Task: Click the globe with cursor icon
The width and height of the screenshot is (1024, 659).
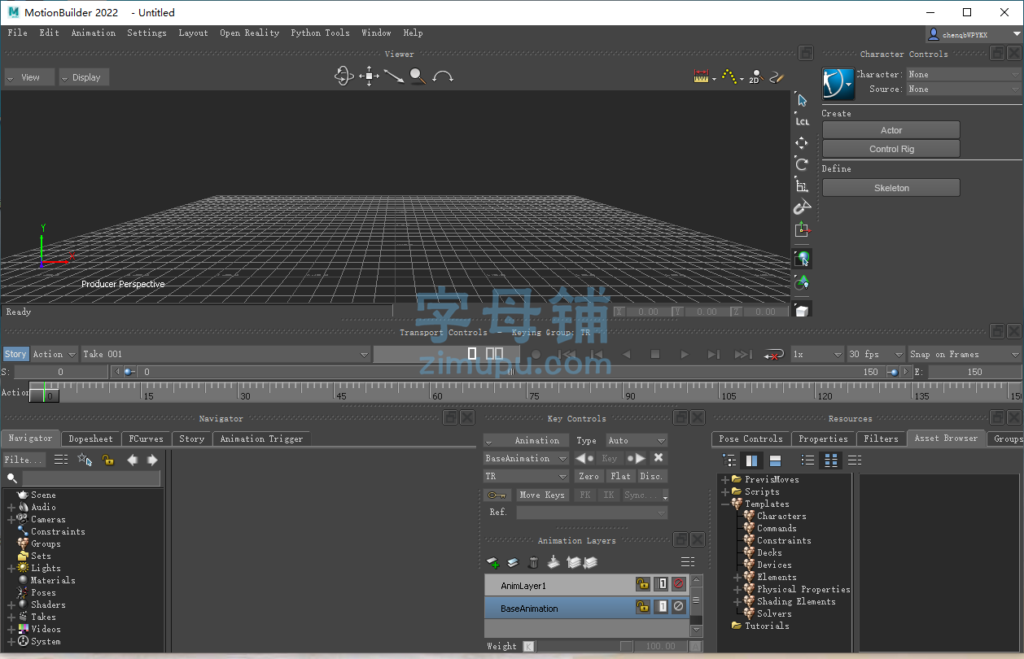Action: click(x=802, y=259)
